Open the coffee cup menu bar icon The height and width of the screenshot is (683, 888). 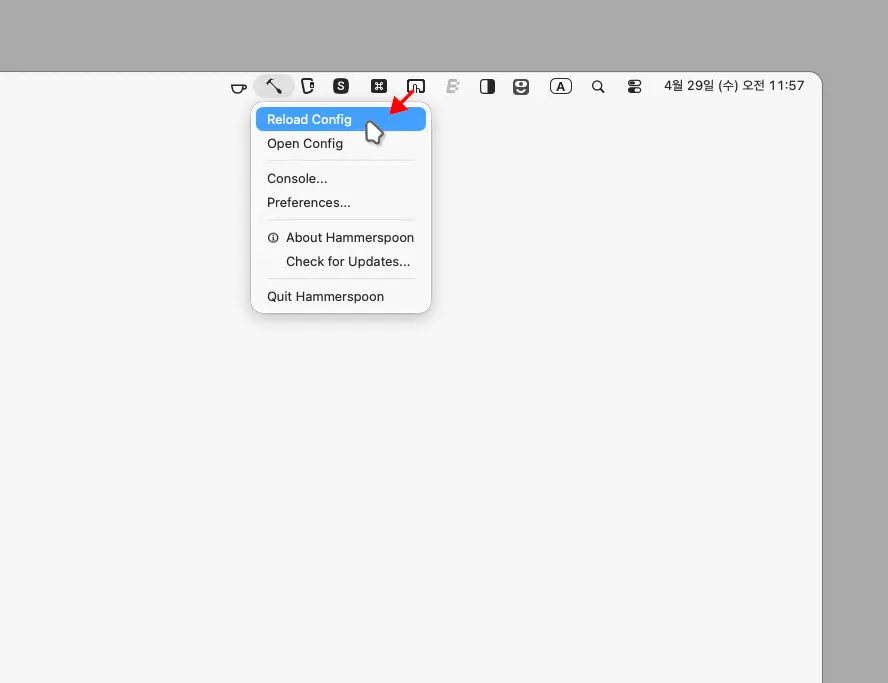point(239,88)
